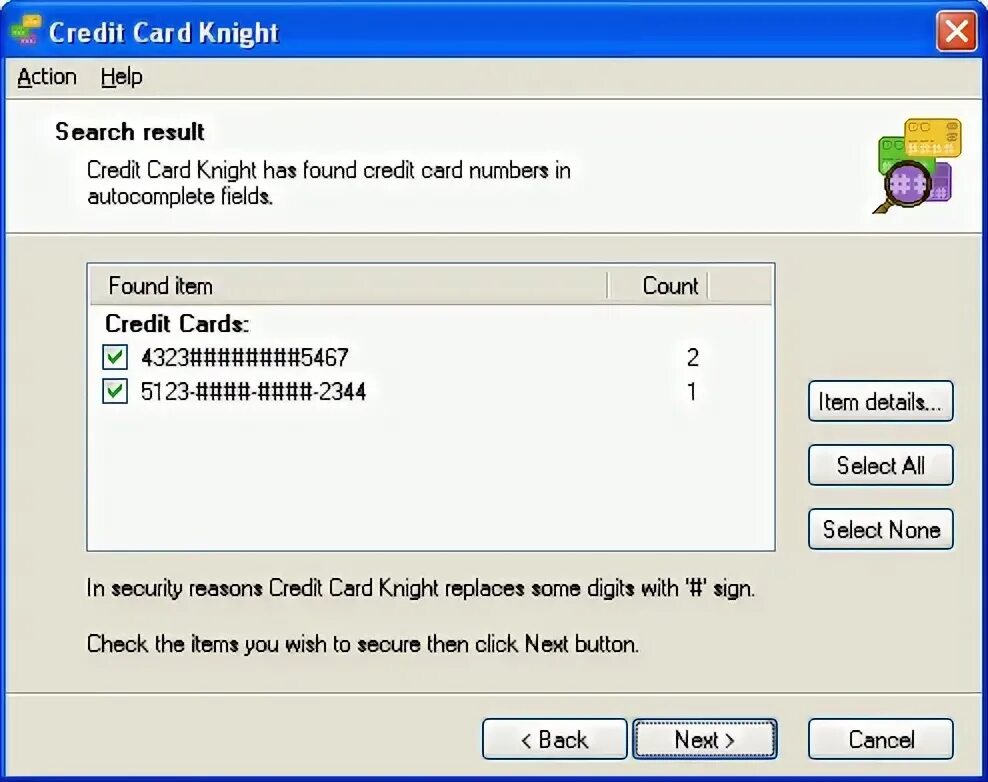The image size is (988, 782).
Task: Go to the Next step
Action: [704, 739]
